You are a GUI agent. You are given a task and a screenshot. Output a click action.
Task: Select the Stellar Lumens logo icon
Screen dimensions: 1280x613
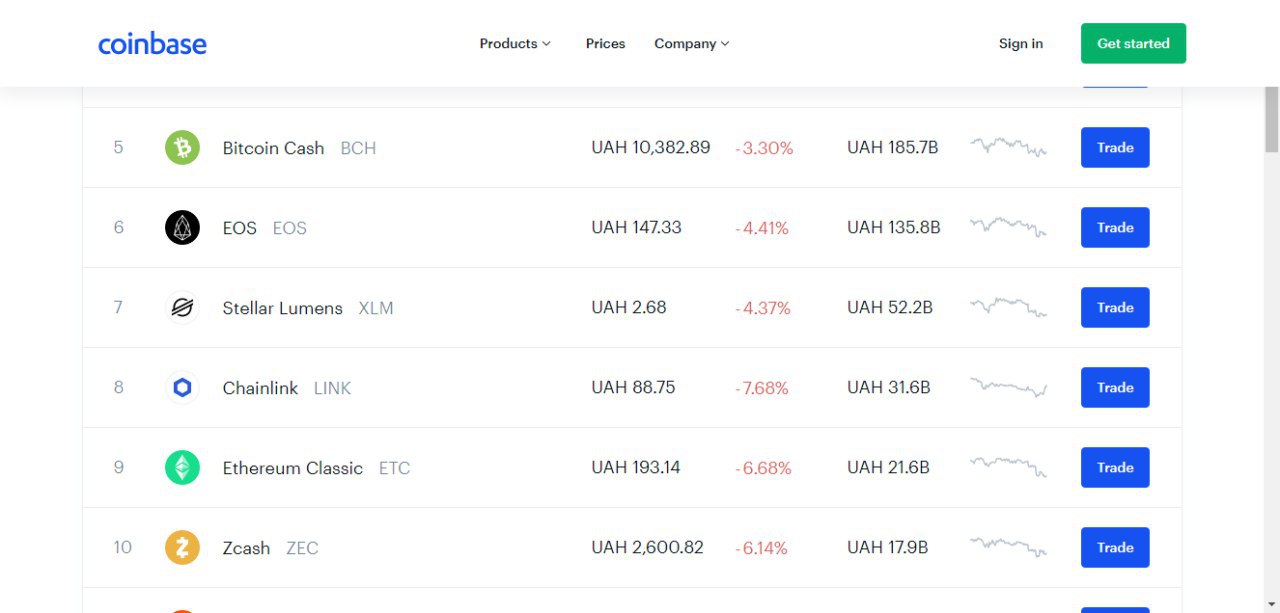[x=182, y=308]
